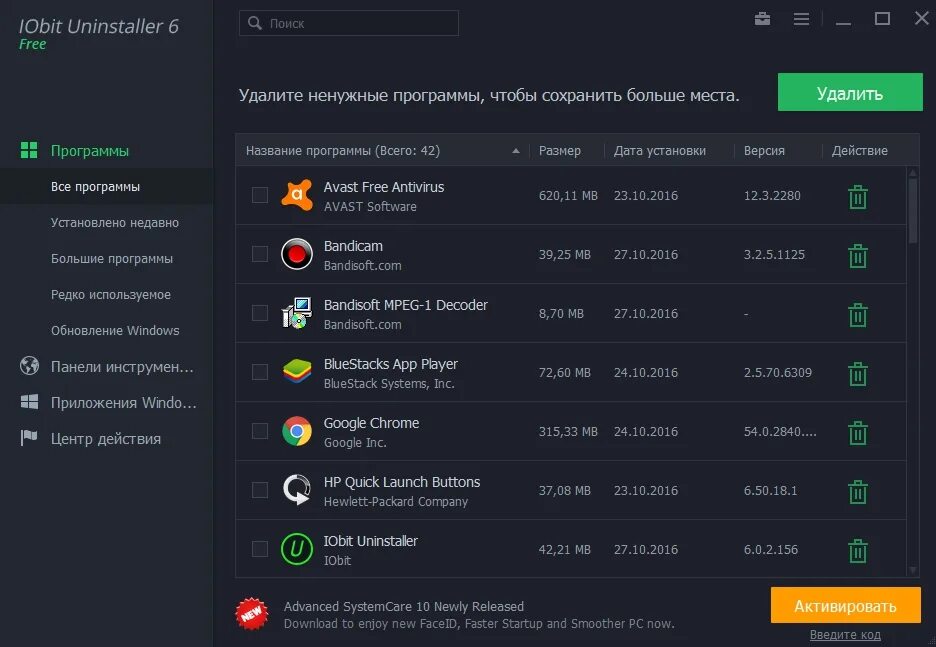The width and height of the screenshot is (936, 647).
Task: Click the trash icon for Google Chrome
Action: pos(858,433)
